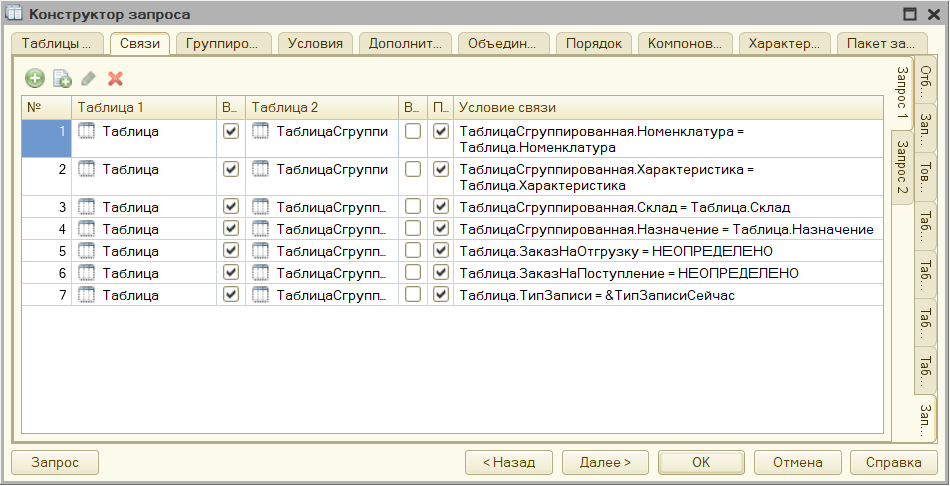
Task: Open the Характер... tab
Action: (x=784, y=44)
